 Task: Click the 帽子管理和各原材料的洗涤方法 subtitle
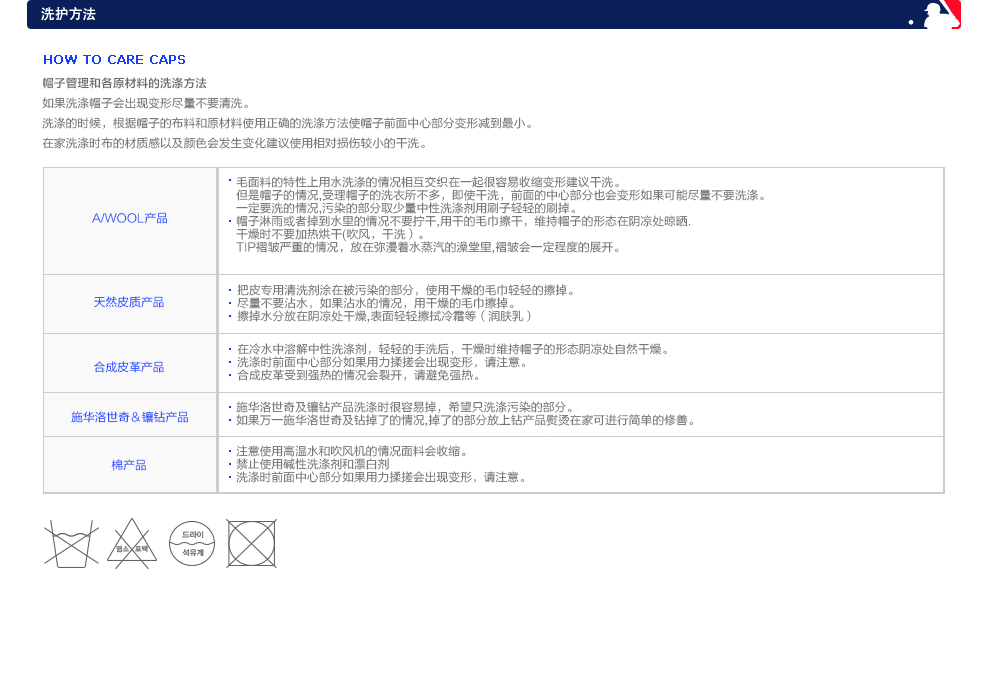pyautogui.click(x=124, y=83)
